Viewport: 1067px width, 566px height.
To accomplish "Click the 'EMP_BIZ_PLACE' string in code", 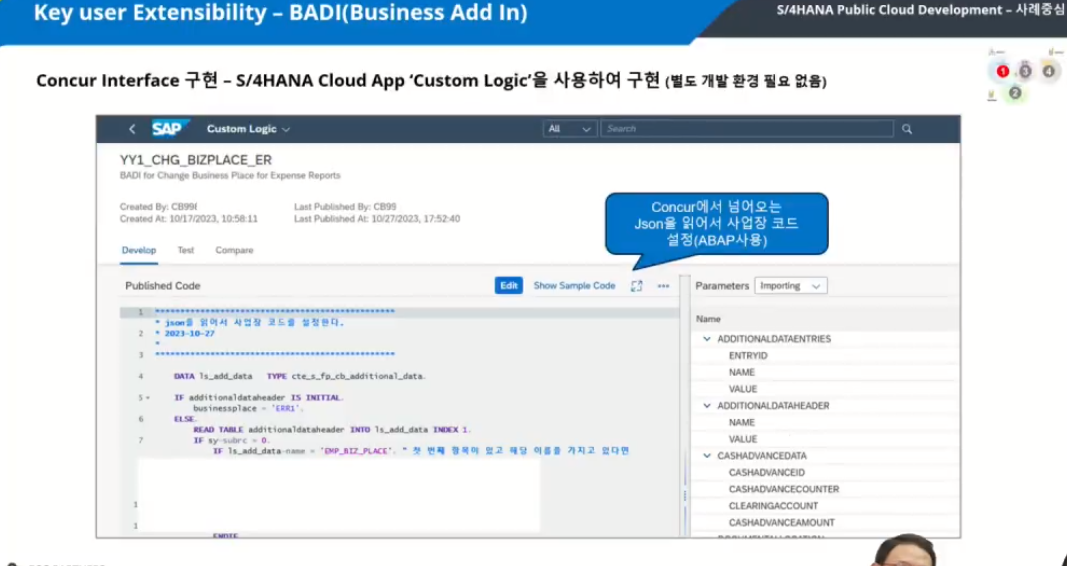I will pos(357,451).
